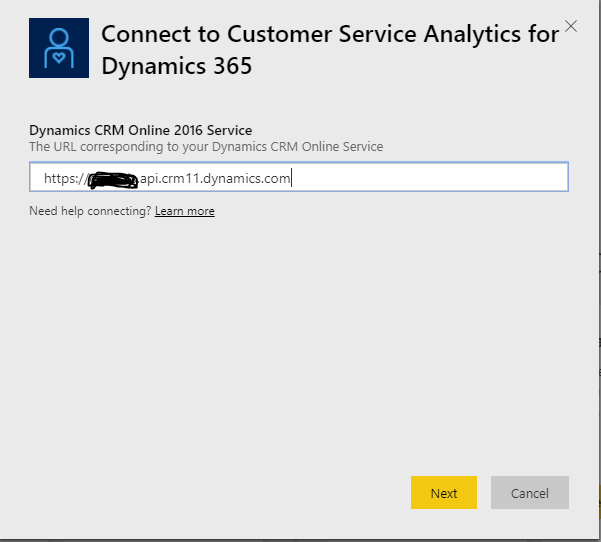
Task: Click the blank space between Next and Cancel
Action: 484,493
